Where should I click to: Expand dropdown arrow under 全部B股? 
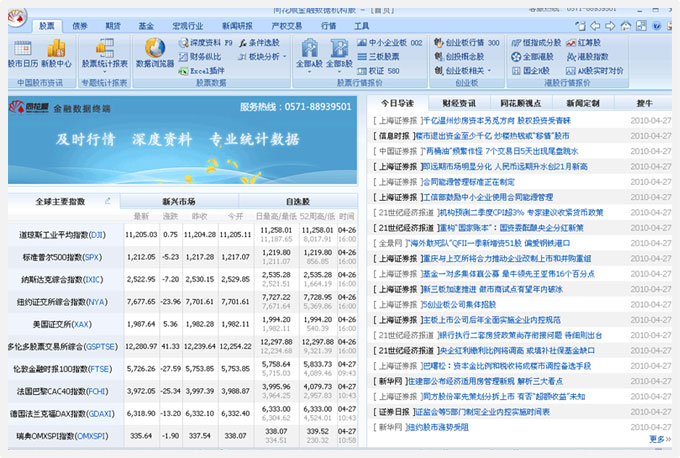click(x=339, y=72)
